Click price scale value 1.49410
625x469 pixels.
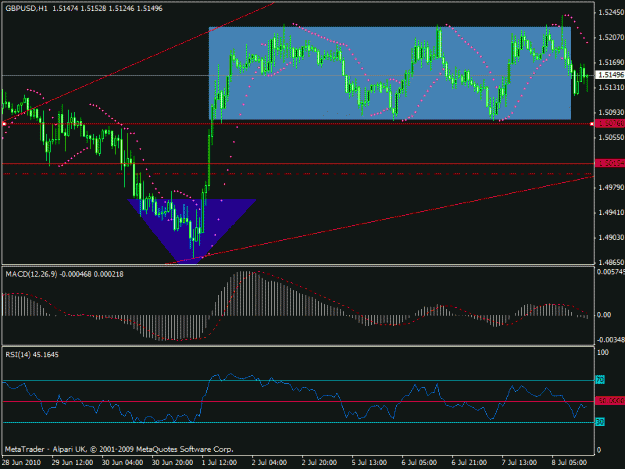[611, 212]
